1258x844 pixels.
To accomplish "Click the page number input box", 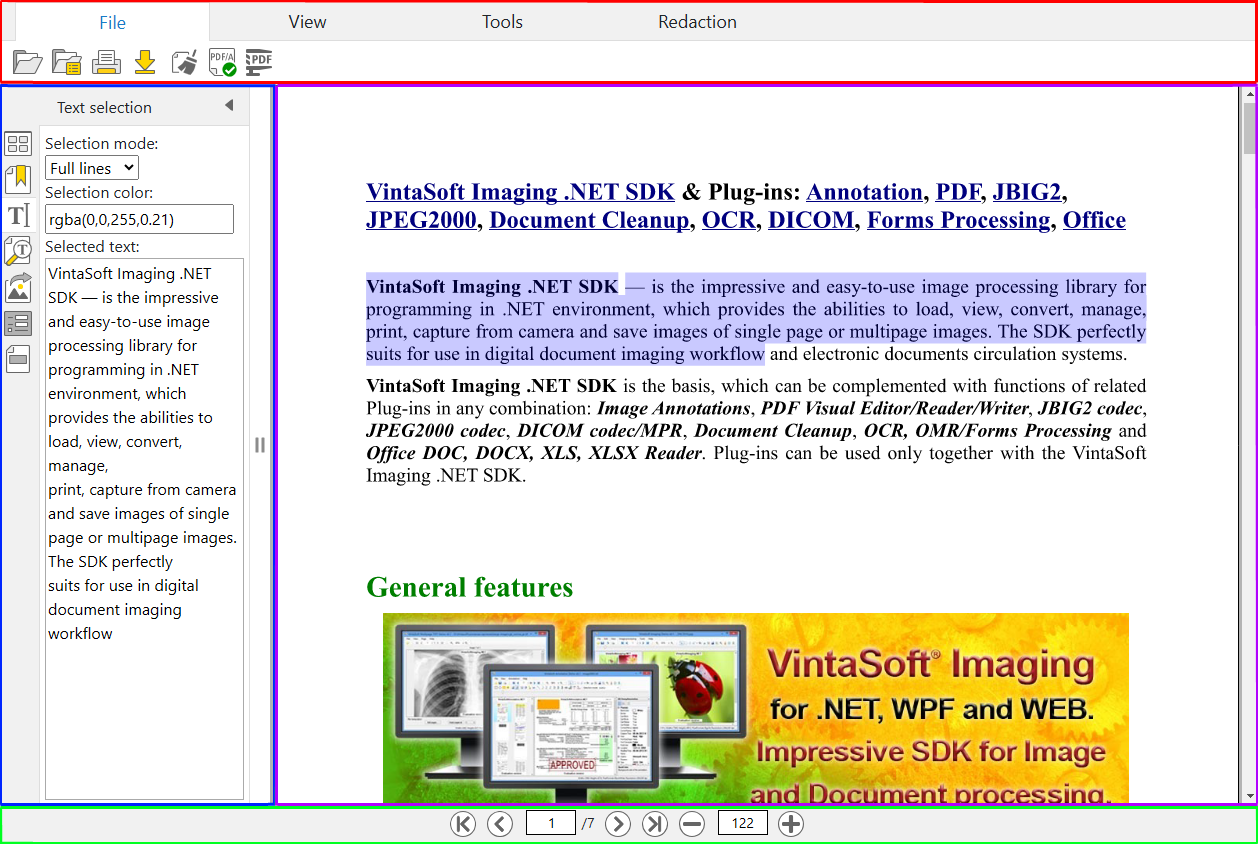I will (551, 823).
